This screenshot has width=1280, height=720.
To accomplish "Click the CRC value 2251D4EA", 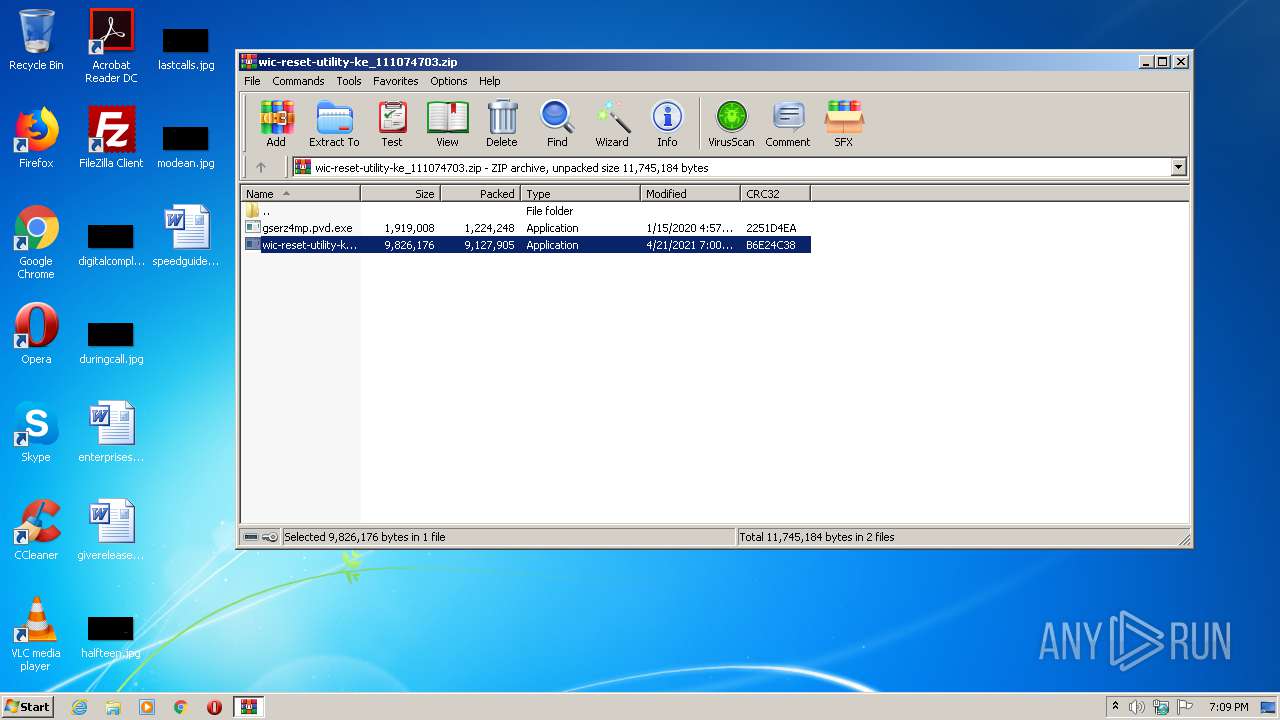I will point(771,228).
